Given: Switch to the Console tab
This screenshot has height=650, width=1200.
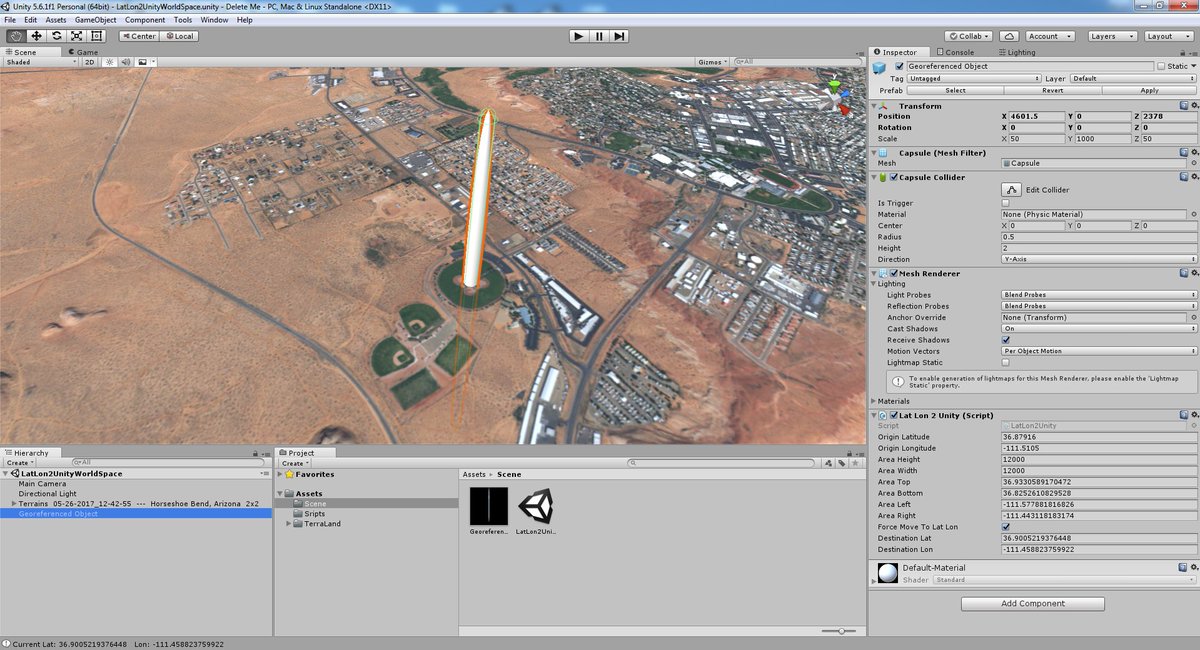Looking at the screenshot, I should [x=954, y=52].
